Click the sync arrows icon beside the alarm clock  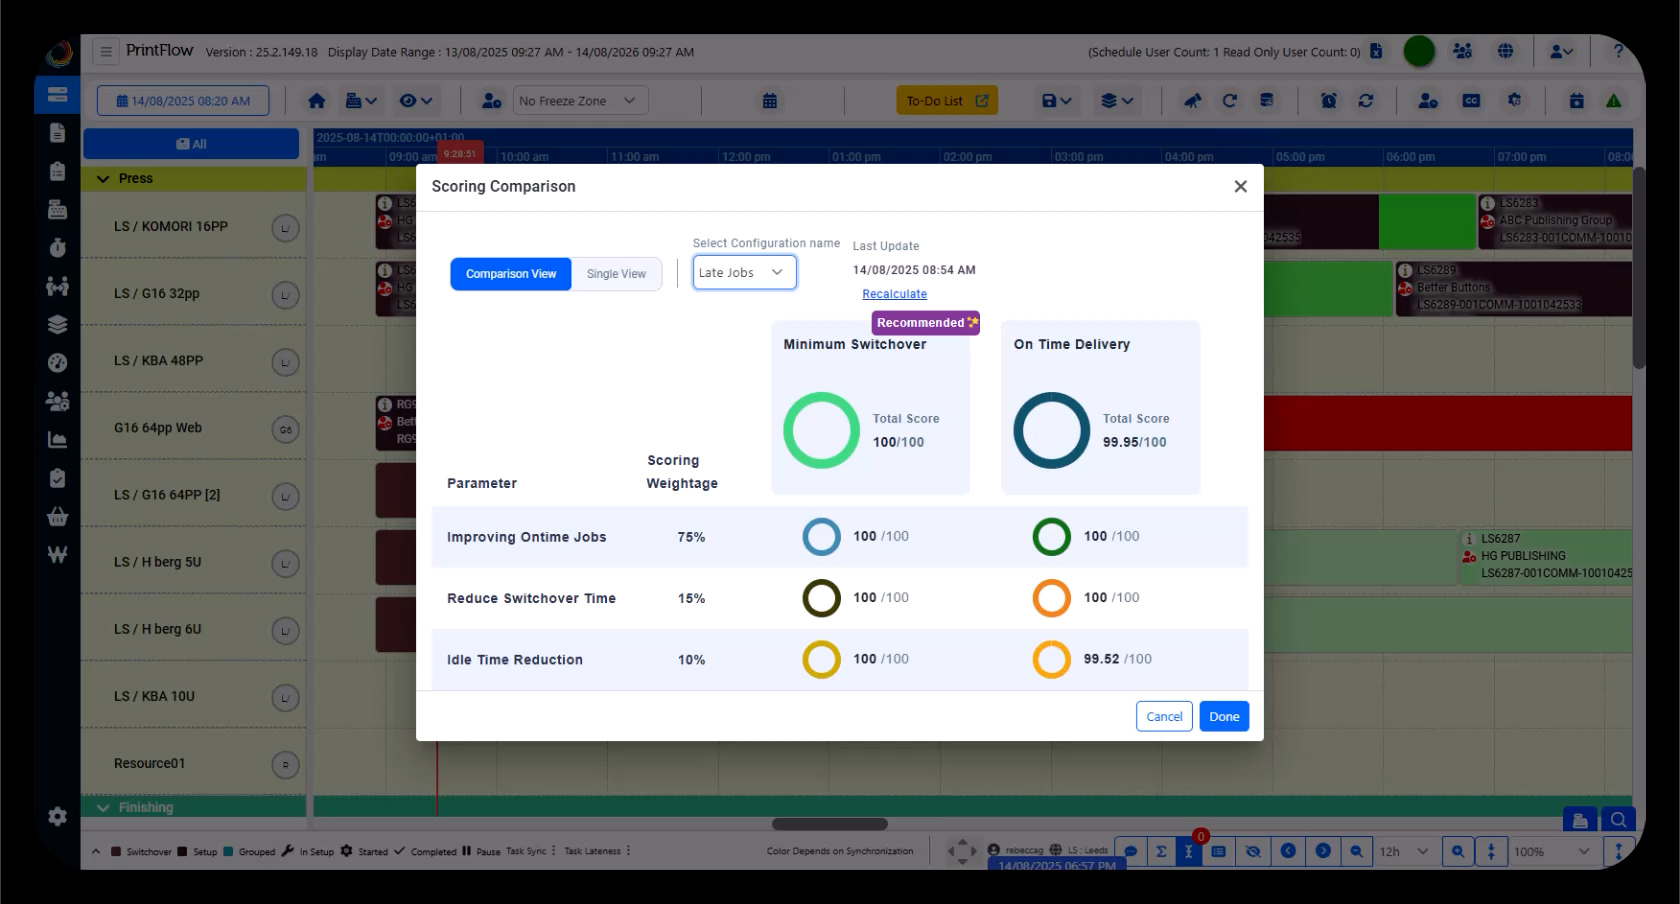1365,100
